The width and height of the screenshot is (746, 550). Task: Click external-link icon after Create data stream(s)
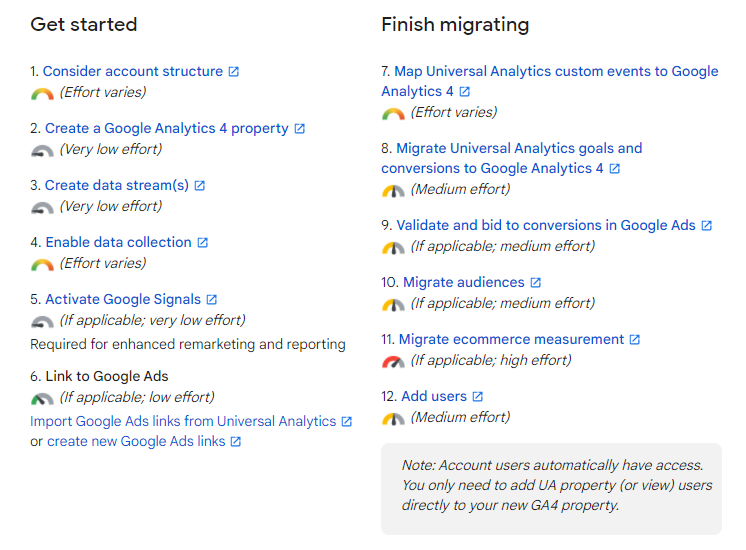(x=200, y=186)
